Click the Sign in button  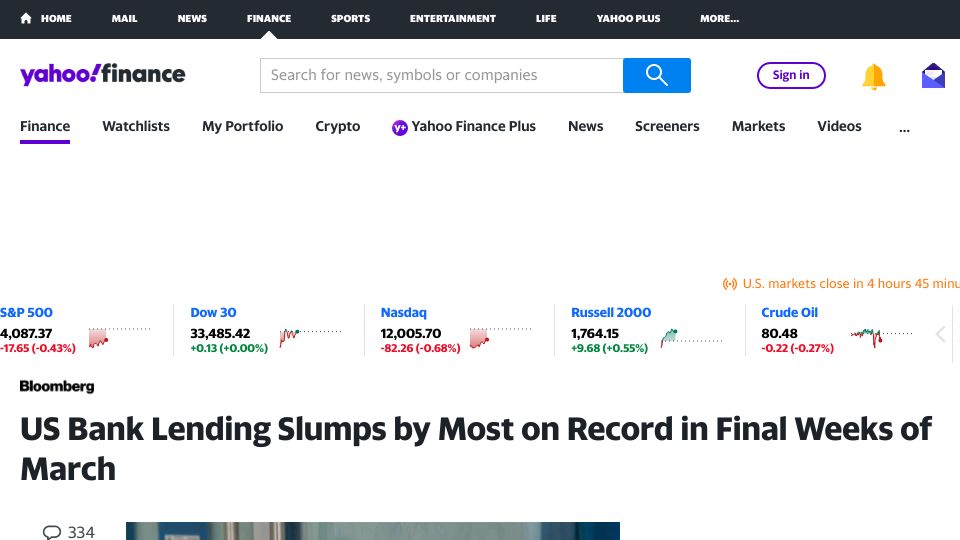click(791, 75)
